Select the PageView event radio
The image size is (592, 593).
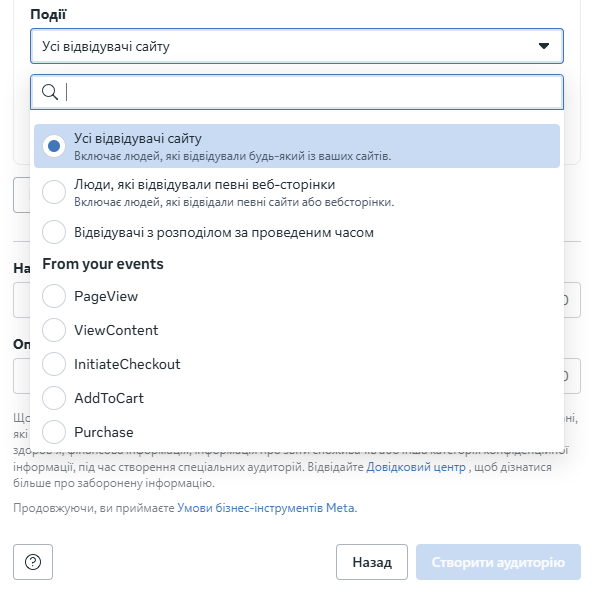click(x=54, y=296)
